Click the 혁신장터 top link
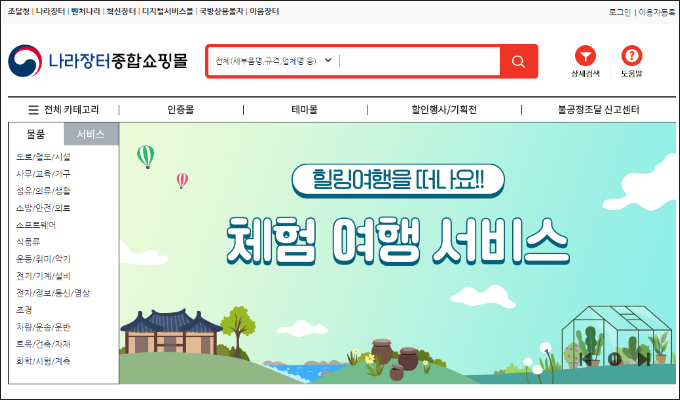This screenshot has width=680, height=400. (x=121, y=12)
